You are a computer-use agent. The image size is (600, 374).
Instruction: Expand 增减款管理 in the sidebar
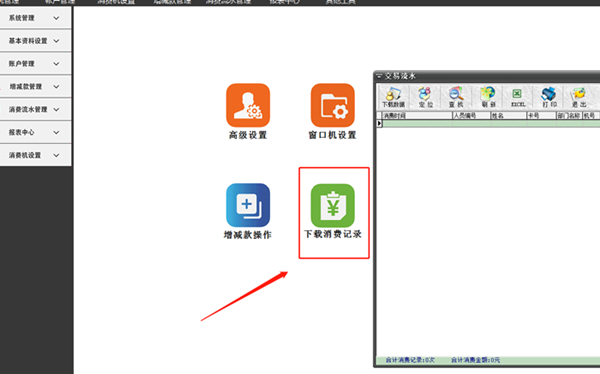coord(35,87)
